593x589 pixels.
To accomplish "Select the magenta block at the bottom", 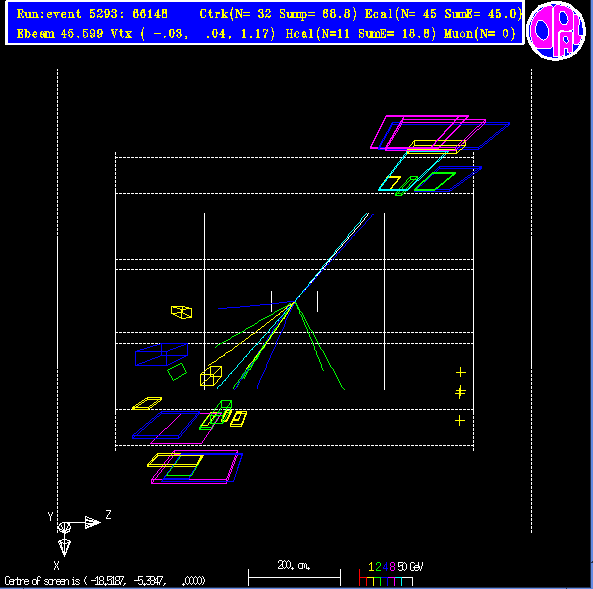I will pos(195,467).
